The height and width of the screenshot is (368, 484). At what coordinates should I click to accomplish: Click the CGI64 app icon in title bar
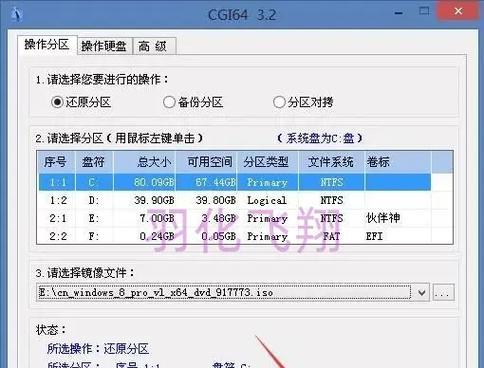coord(17,15)
